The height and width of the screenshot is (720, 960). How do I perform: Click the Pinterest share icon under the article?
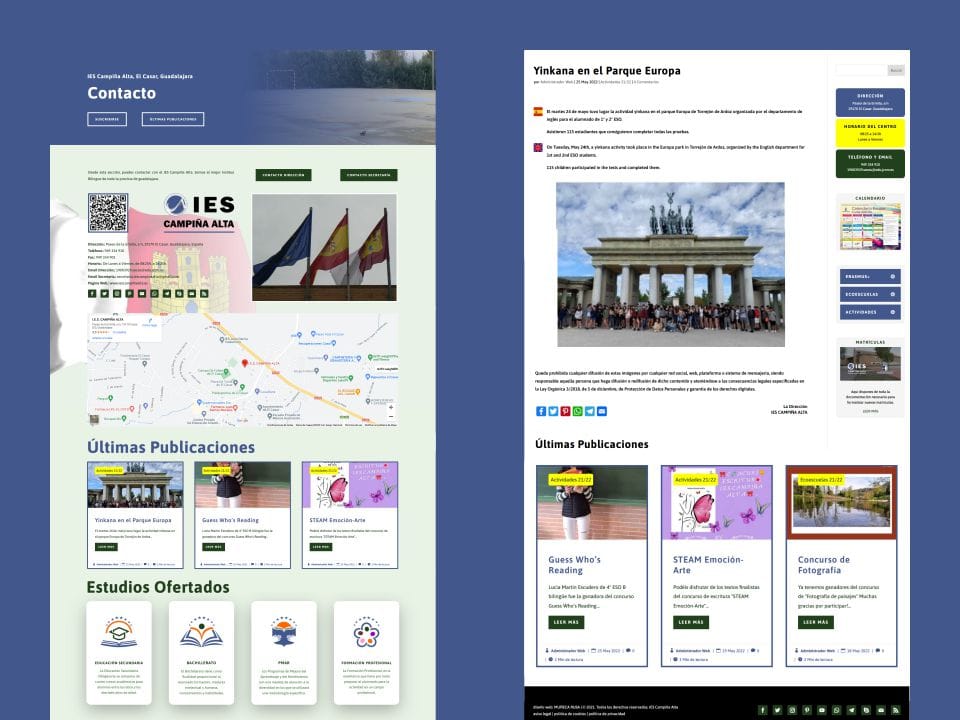(x=565, y=411)
